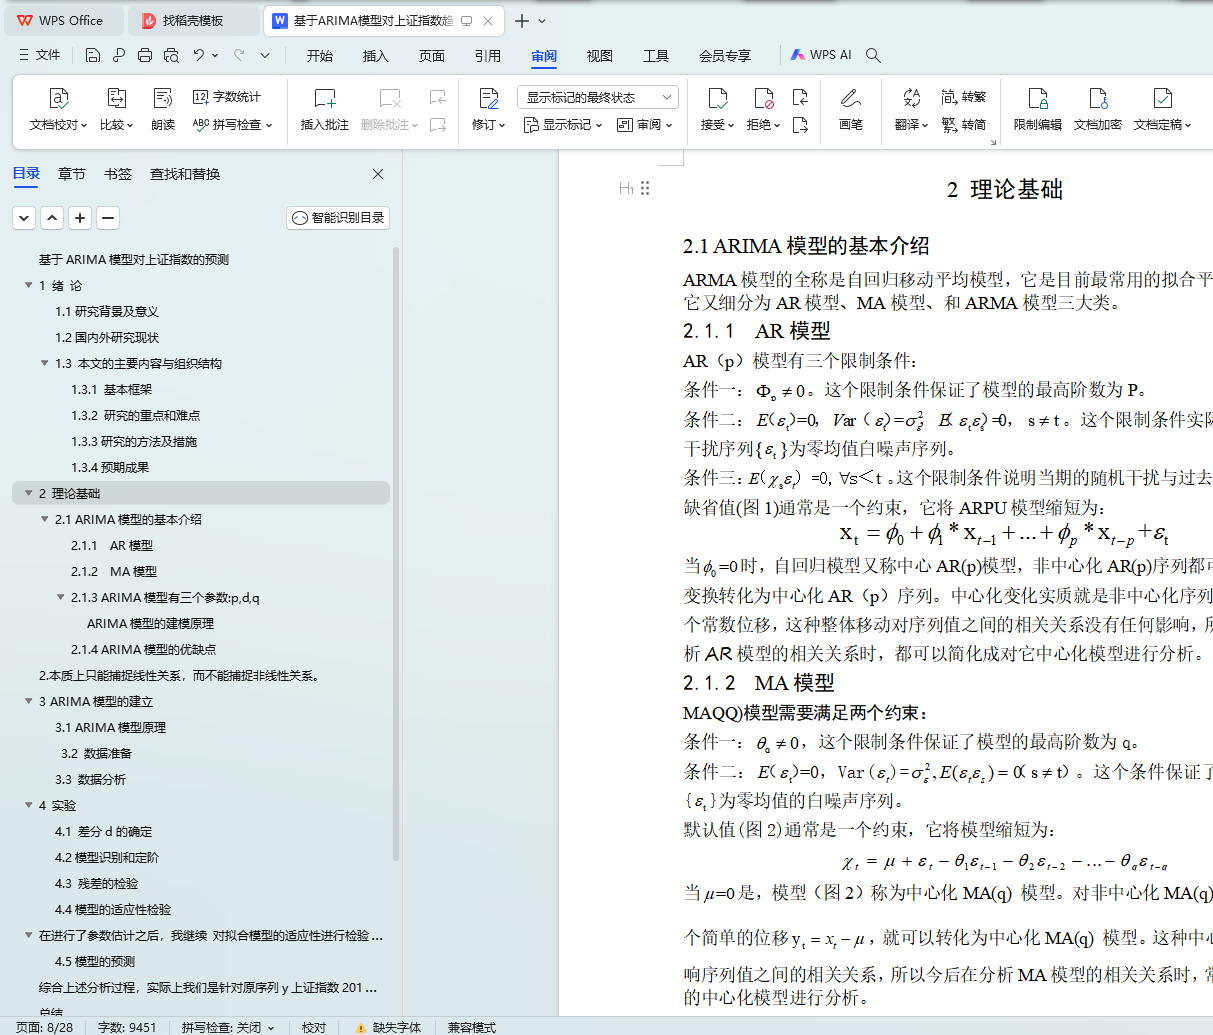Viewport: 1213px width, 1035px height.
Task: Open 限制编辑 restrict editing
Action: (1038, 110)
